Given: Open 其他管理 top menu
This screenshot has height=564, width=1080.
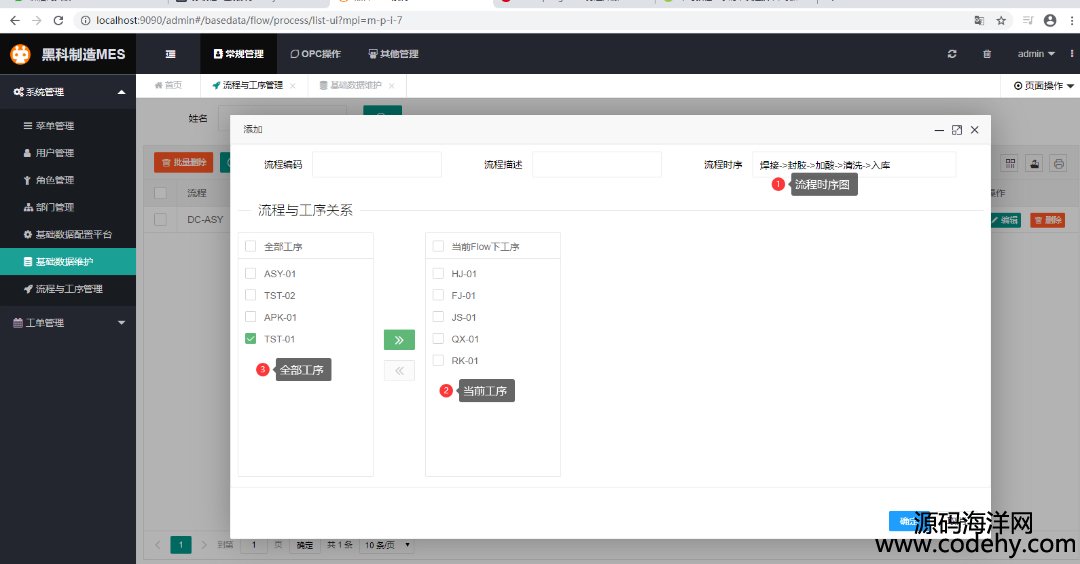Looking at the screenshot, I should click(393, 54).
